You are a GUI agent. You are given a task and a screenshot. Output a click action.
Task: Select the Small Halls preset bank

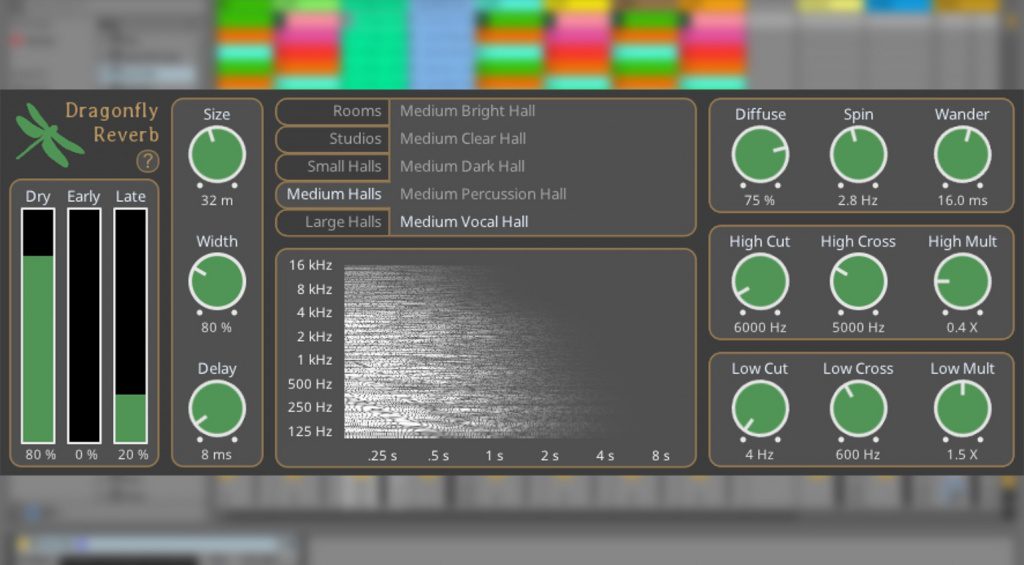333,167
